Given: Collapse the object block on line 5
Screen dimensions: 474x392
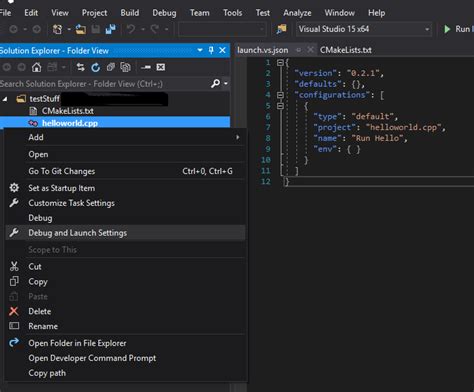Looking at the screenshot, I should click(x=280, y=106).
